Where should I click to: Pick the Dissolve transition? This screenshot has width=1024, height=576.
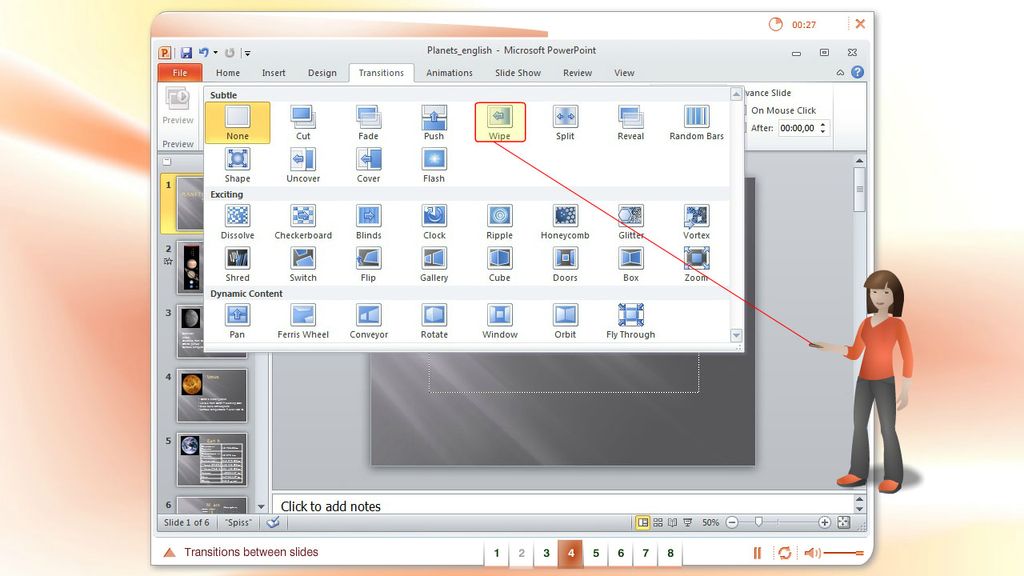tap(237, 222)
